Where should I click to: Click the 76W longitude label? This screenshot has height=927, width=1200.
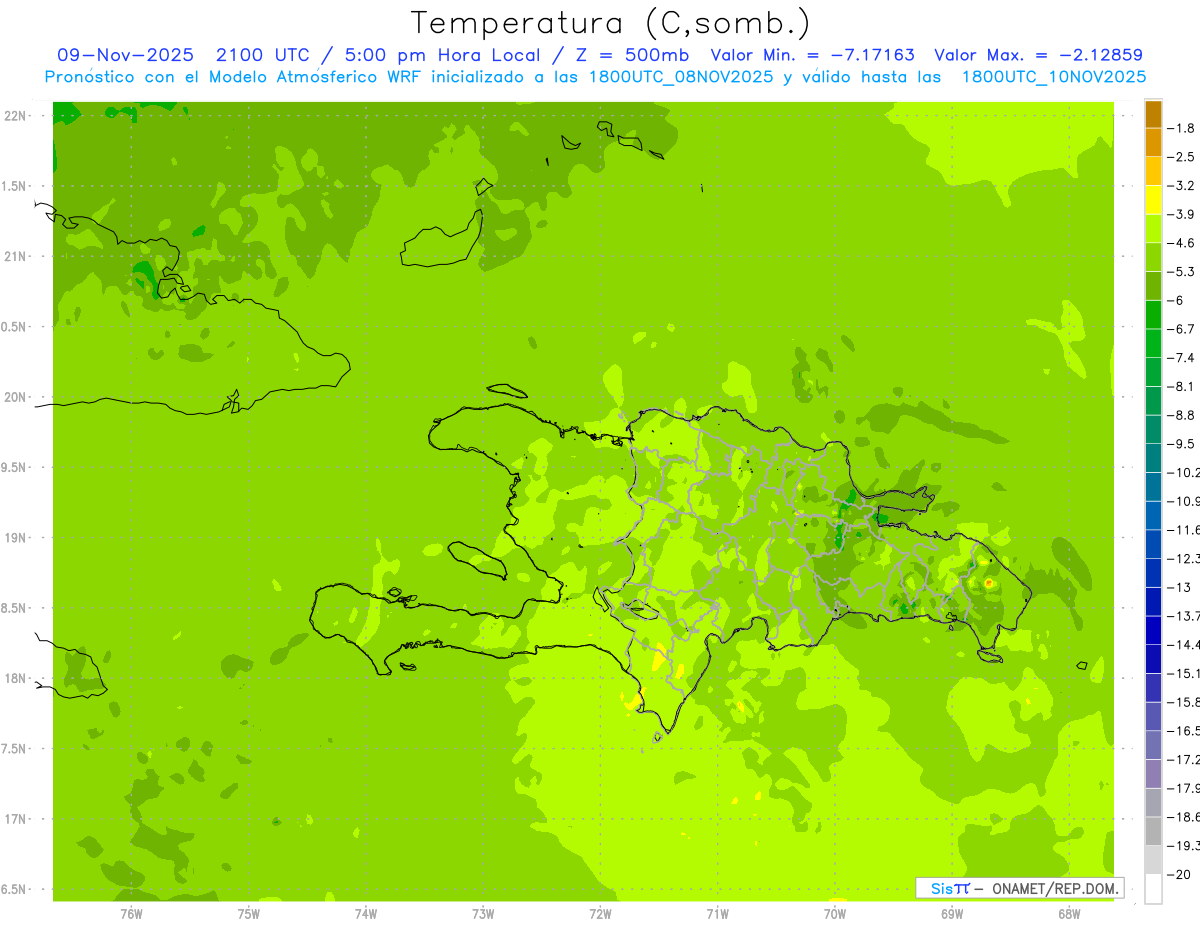point(131,913)
